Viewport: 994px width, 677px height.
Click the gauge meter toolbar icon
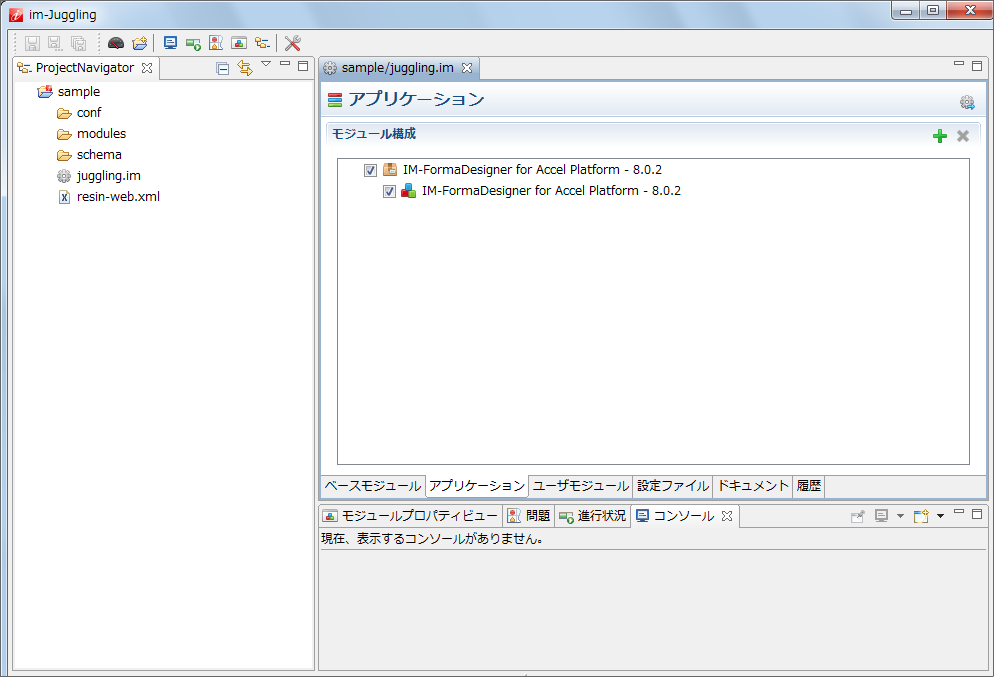(116, 43)
